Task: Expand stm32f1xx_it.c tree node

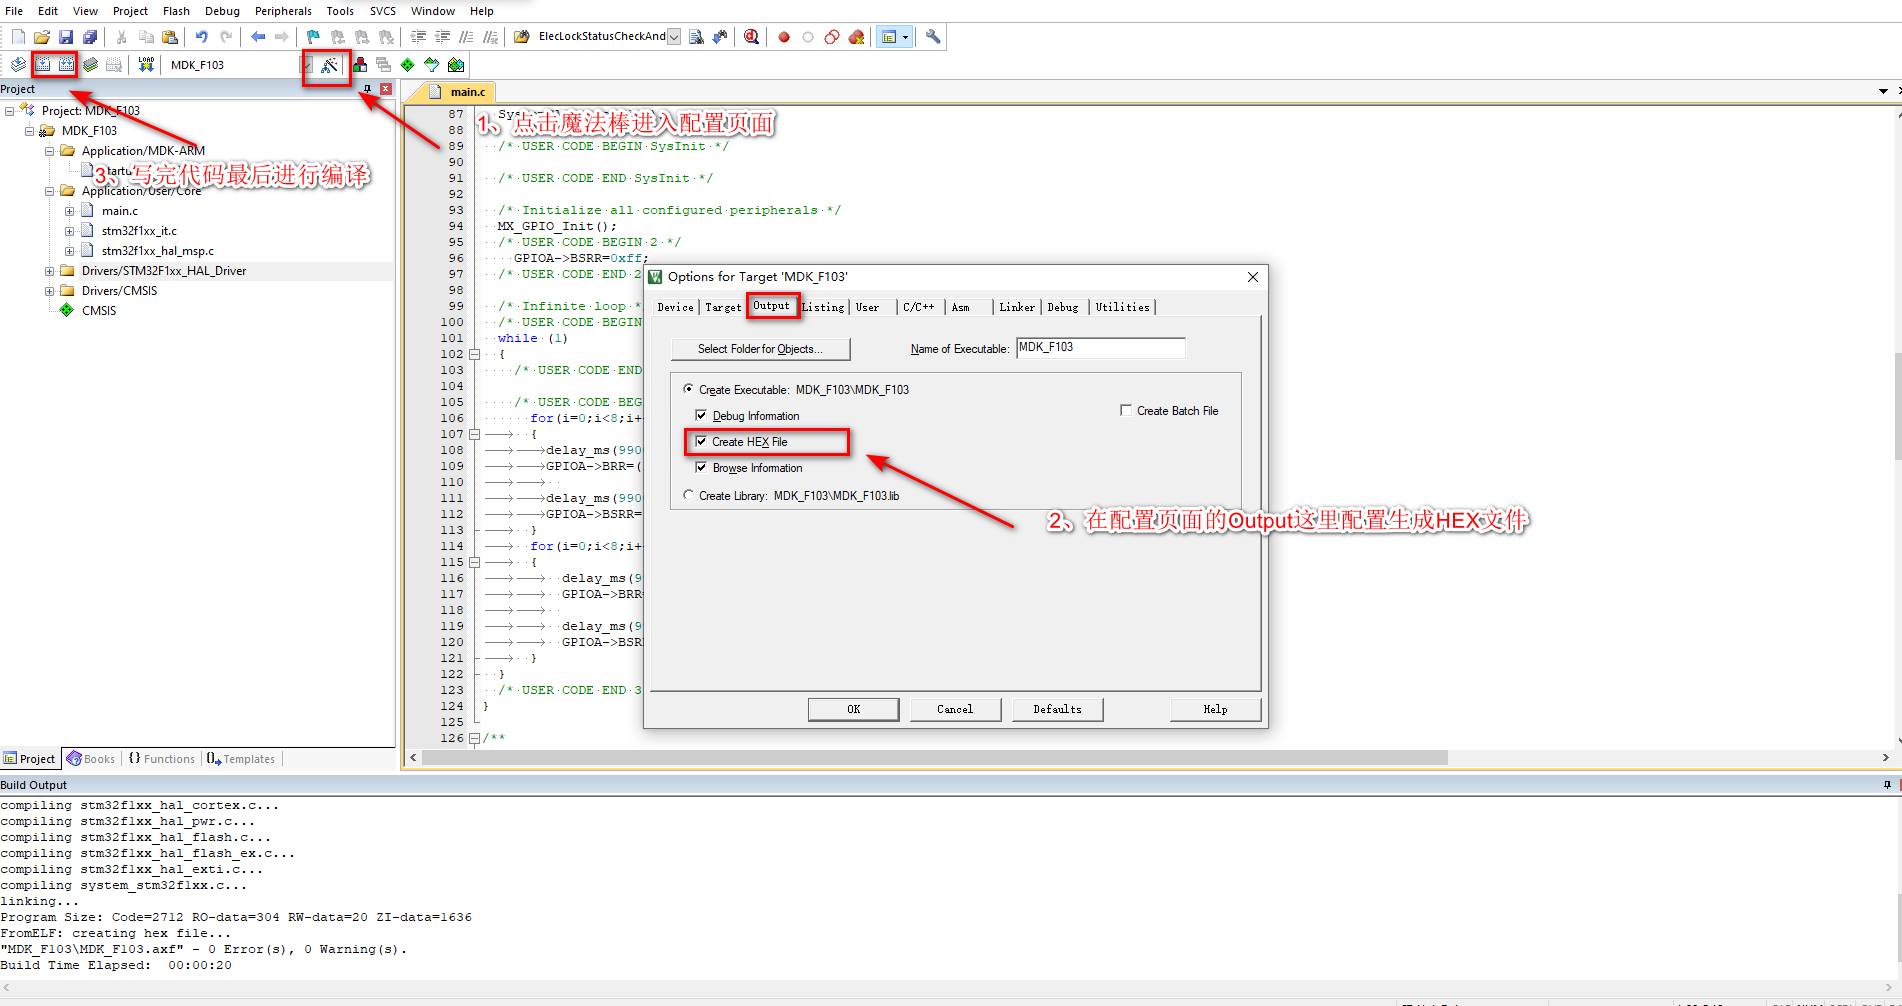Action: (69, 231)
